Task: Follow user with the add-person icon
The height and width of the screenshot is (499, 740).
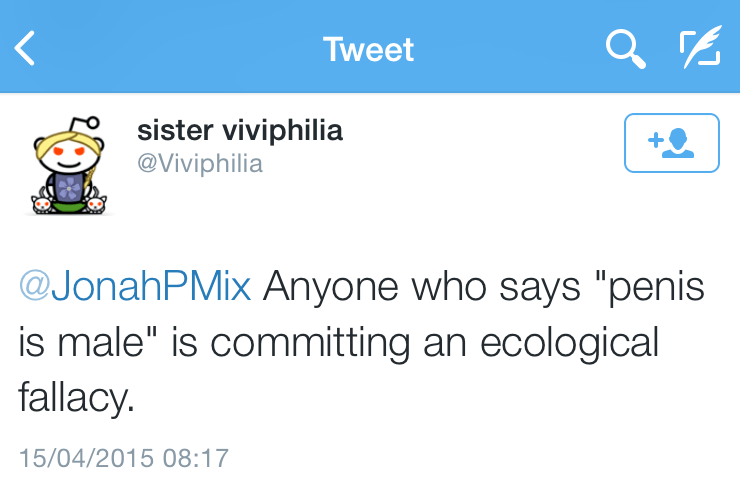Action: point(671,143)
